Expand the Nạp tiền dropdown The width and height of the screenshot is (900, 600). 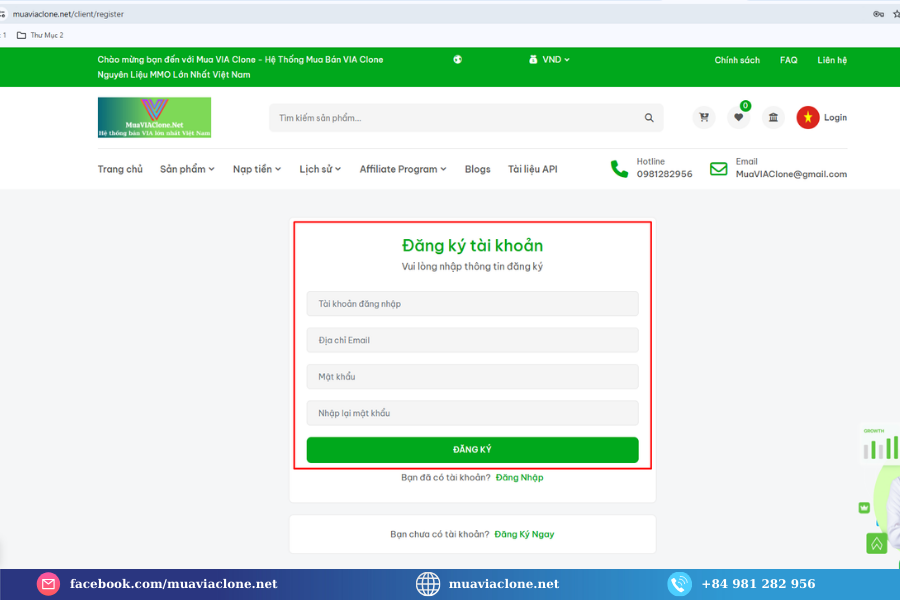coord(257,169)
